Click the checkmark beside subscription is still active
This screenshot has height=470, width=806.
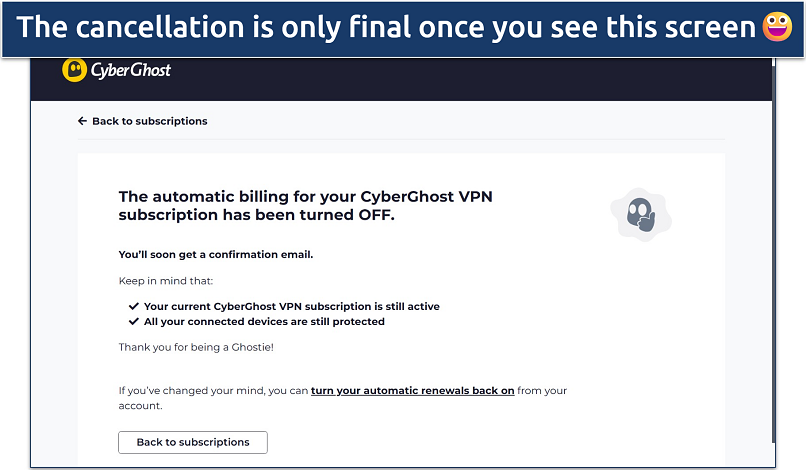tap(134, 306)
